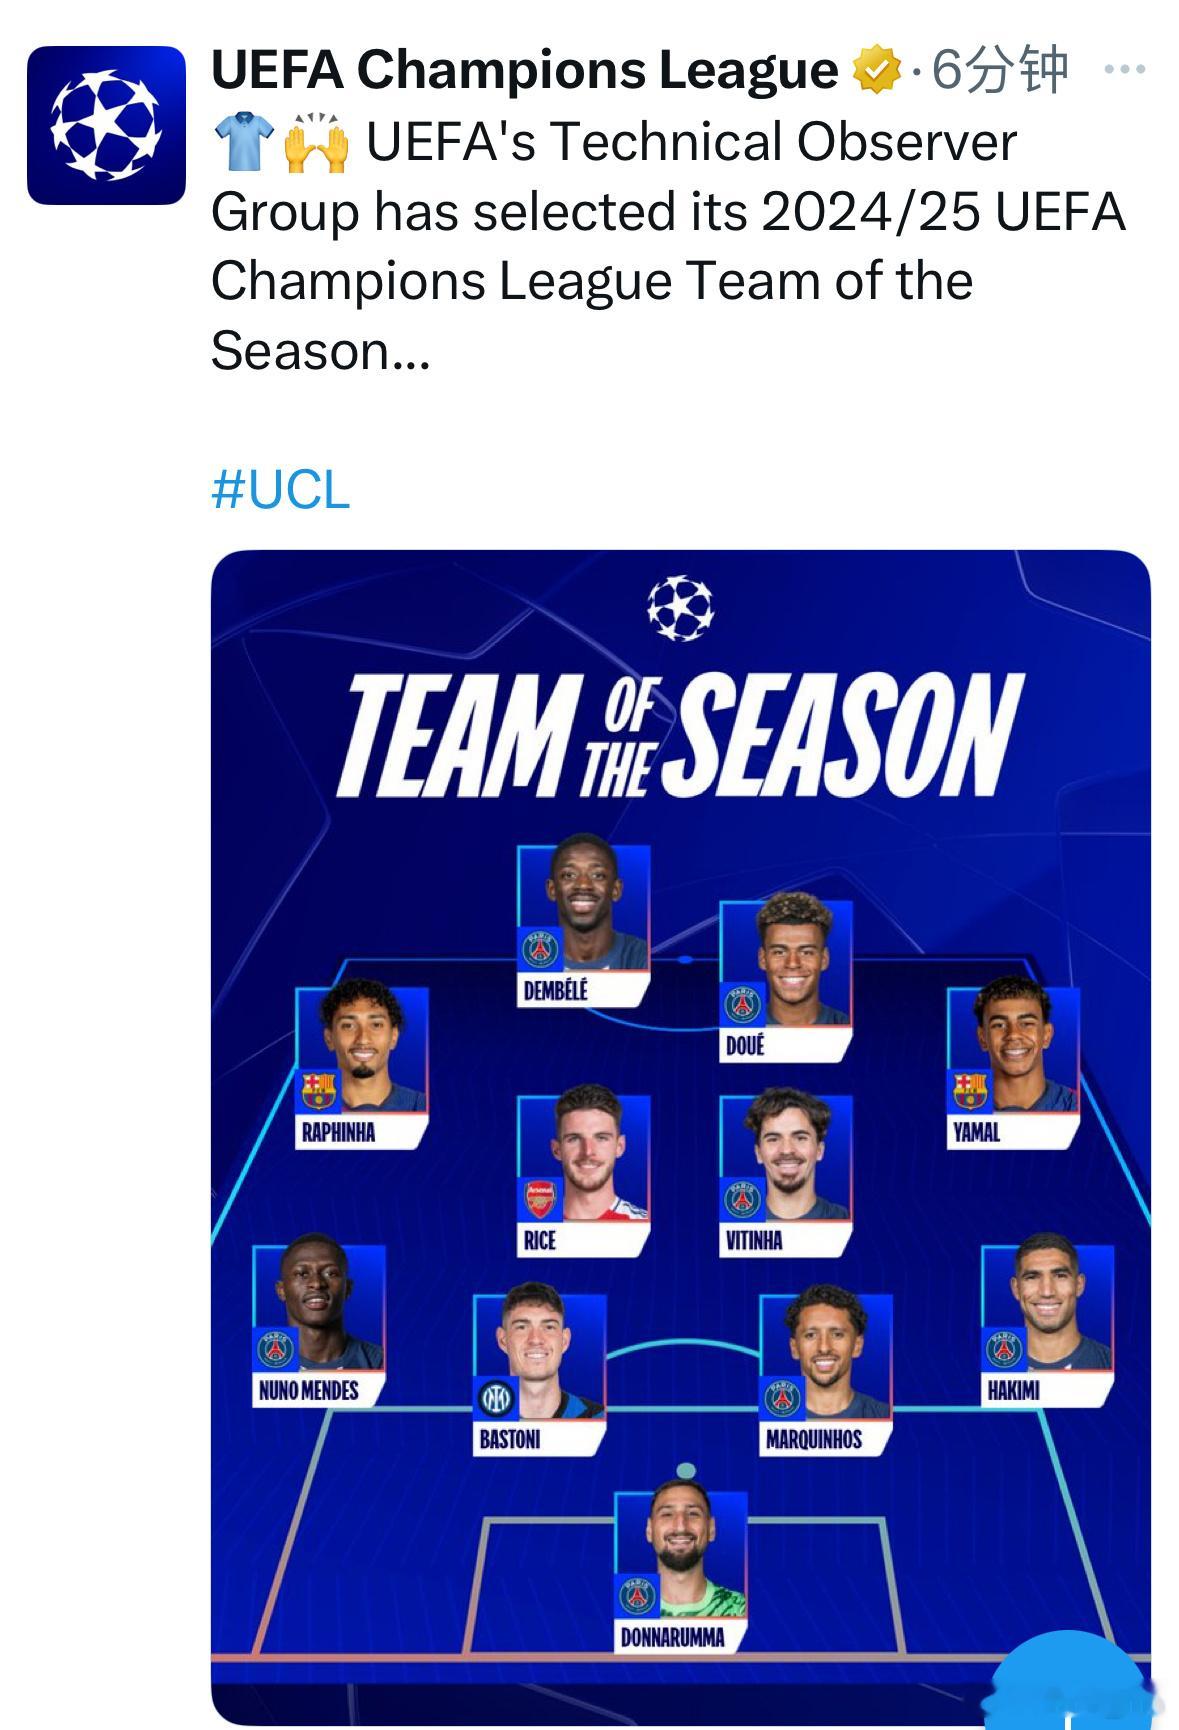
Task: Click the Inter crest on Bastoni's card
Action: (495, 1398)
